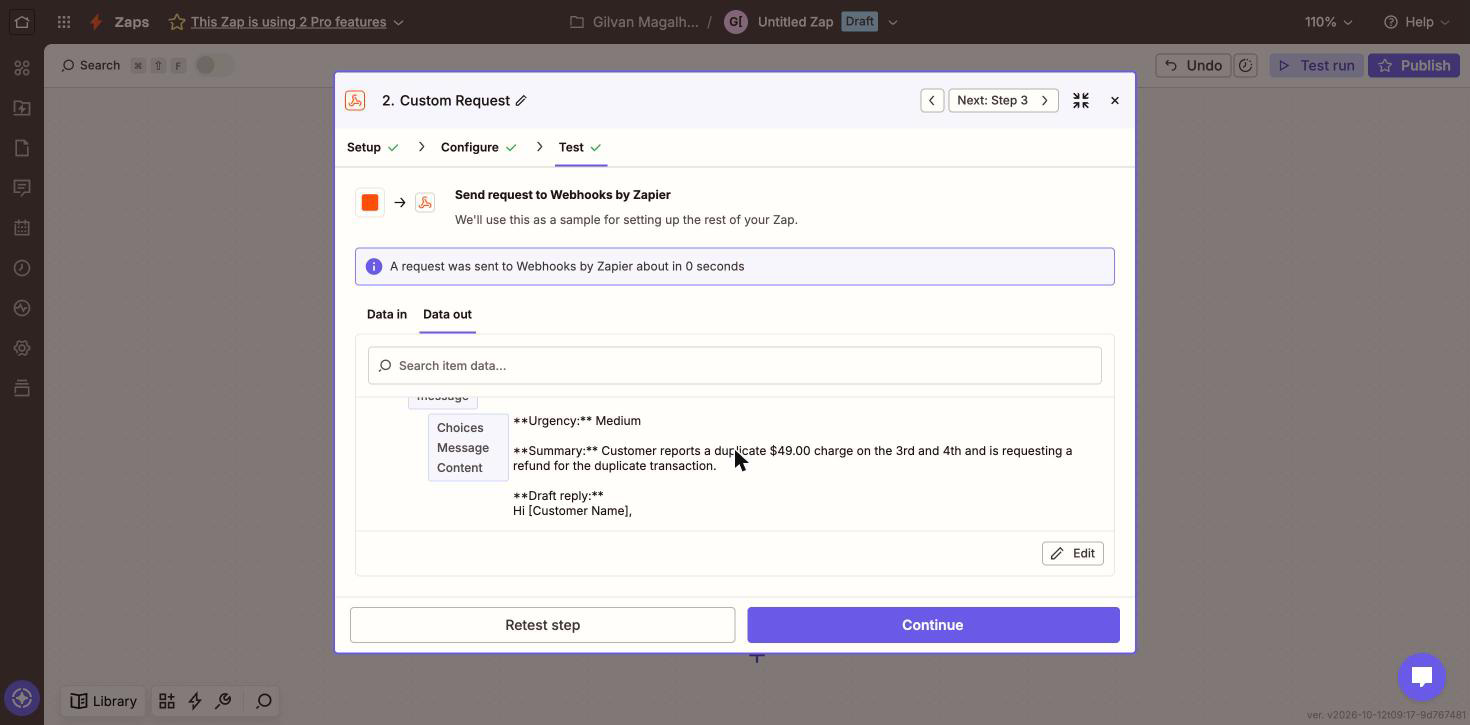Open the search magnifier in bottom toolbar

coord(264,701)
